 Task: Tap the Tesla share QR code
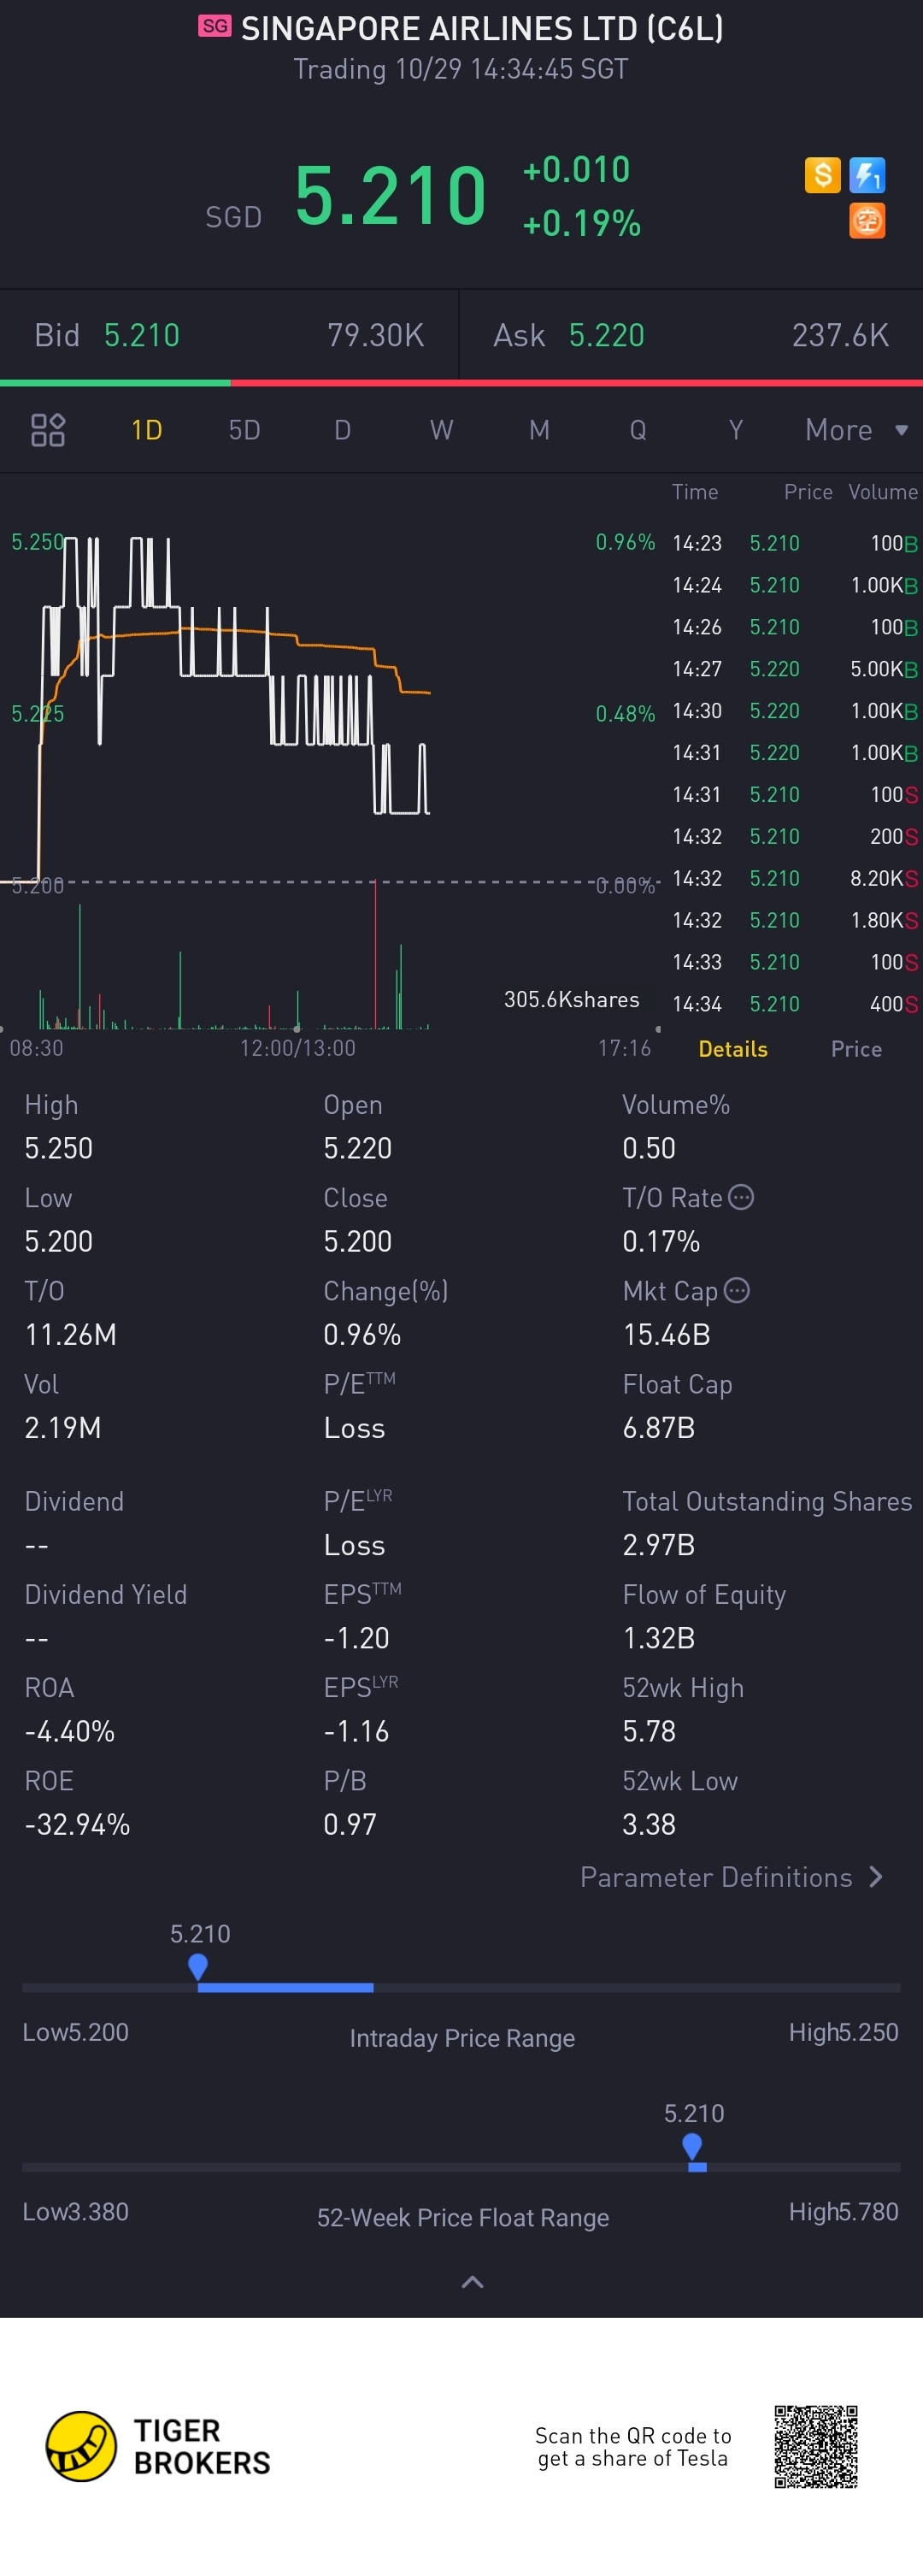[x=816, y=2446]
